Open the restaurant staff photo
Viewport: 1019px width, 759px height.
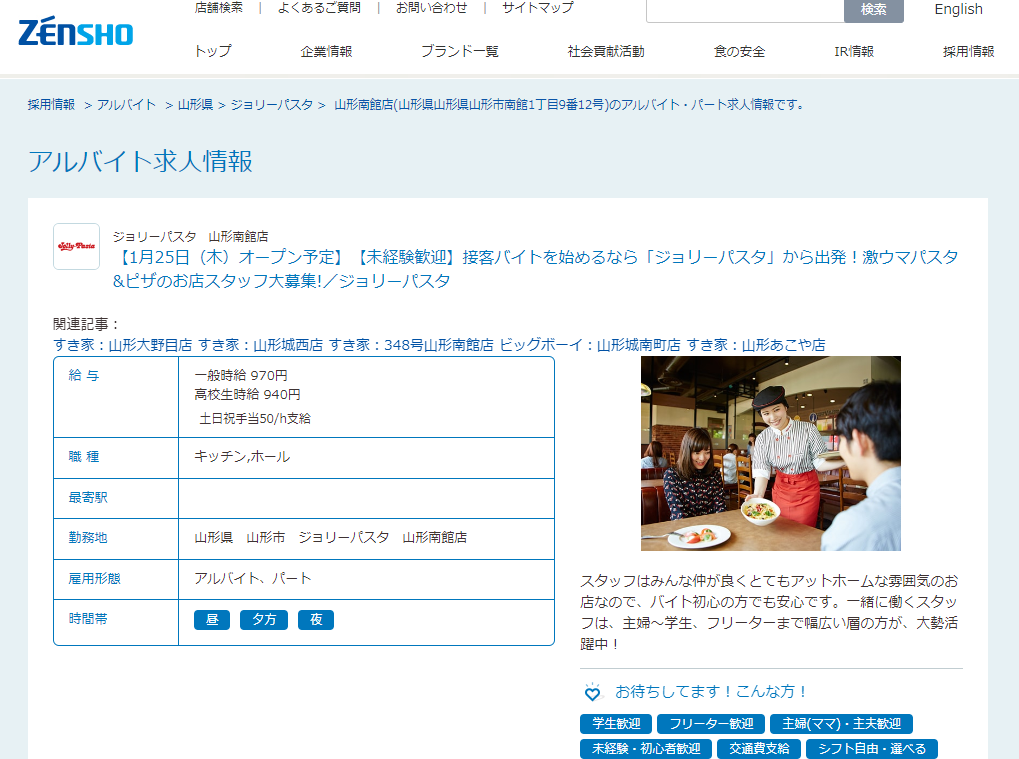pos(770,453)
